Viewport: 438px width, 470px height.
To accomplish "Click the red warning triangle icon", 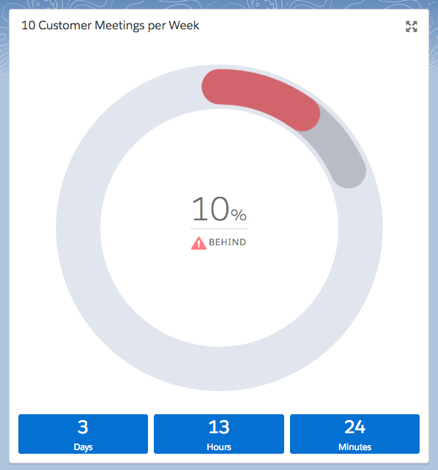I will point(198,243).
